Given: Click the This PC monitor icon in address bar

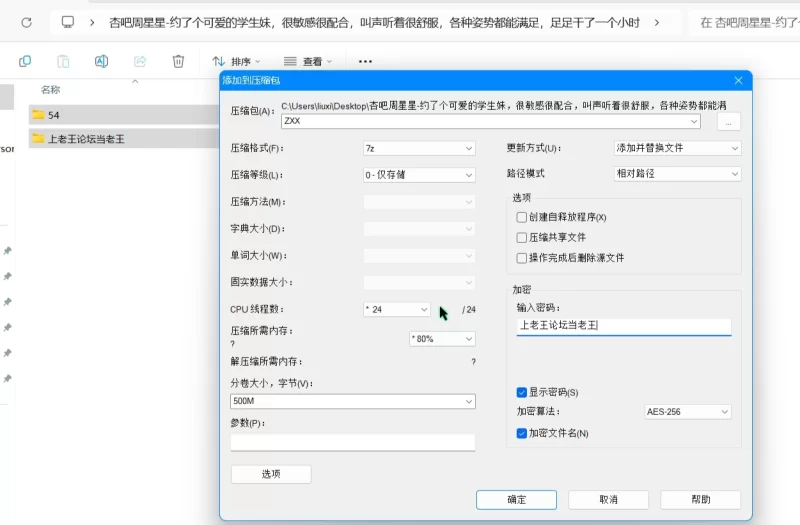Looking at the screenshot, I should point(67,22).
